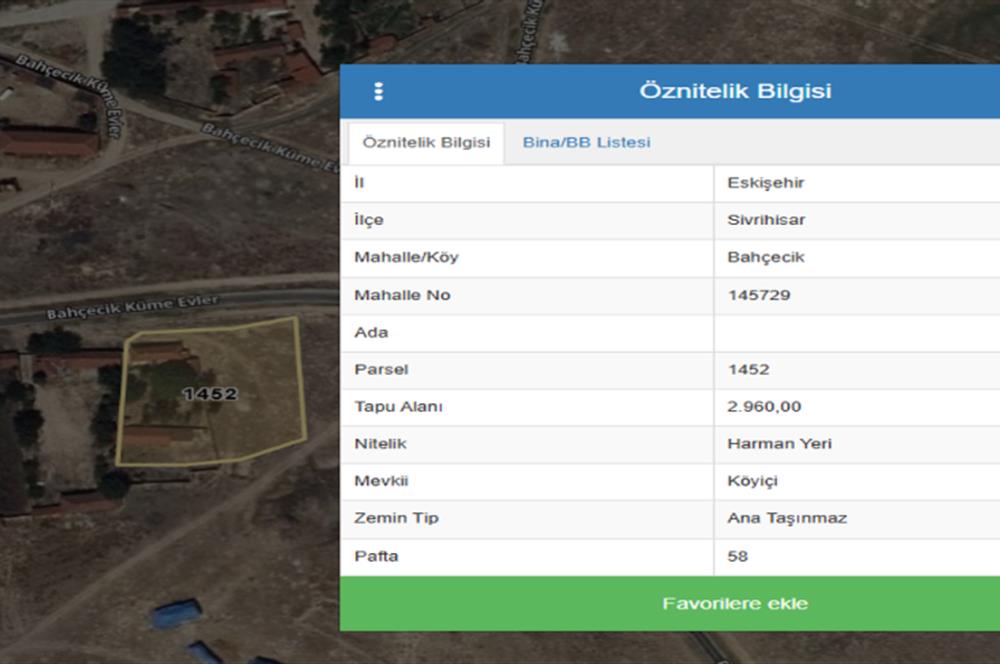
Task: Click the blue-roofed structure on the map
Action: pos(177,613)
